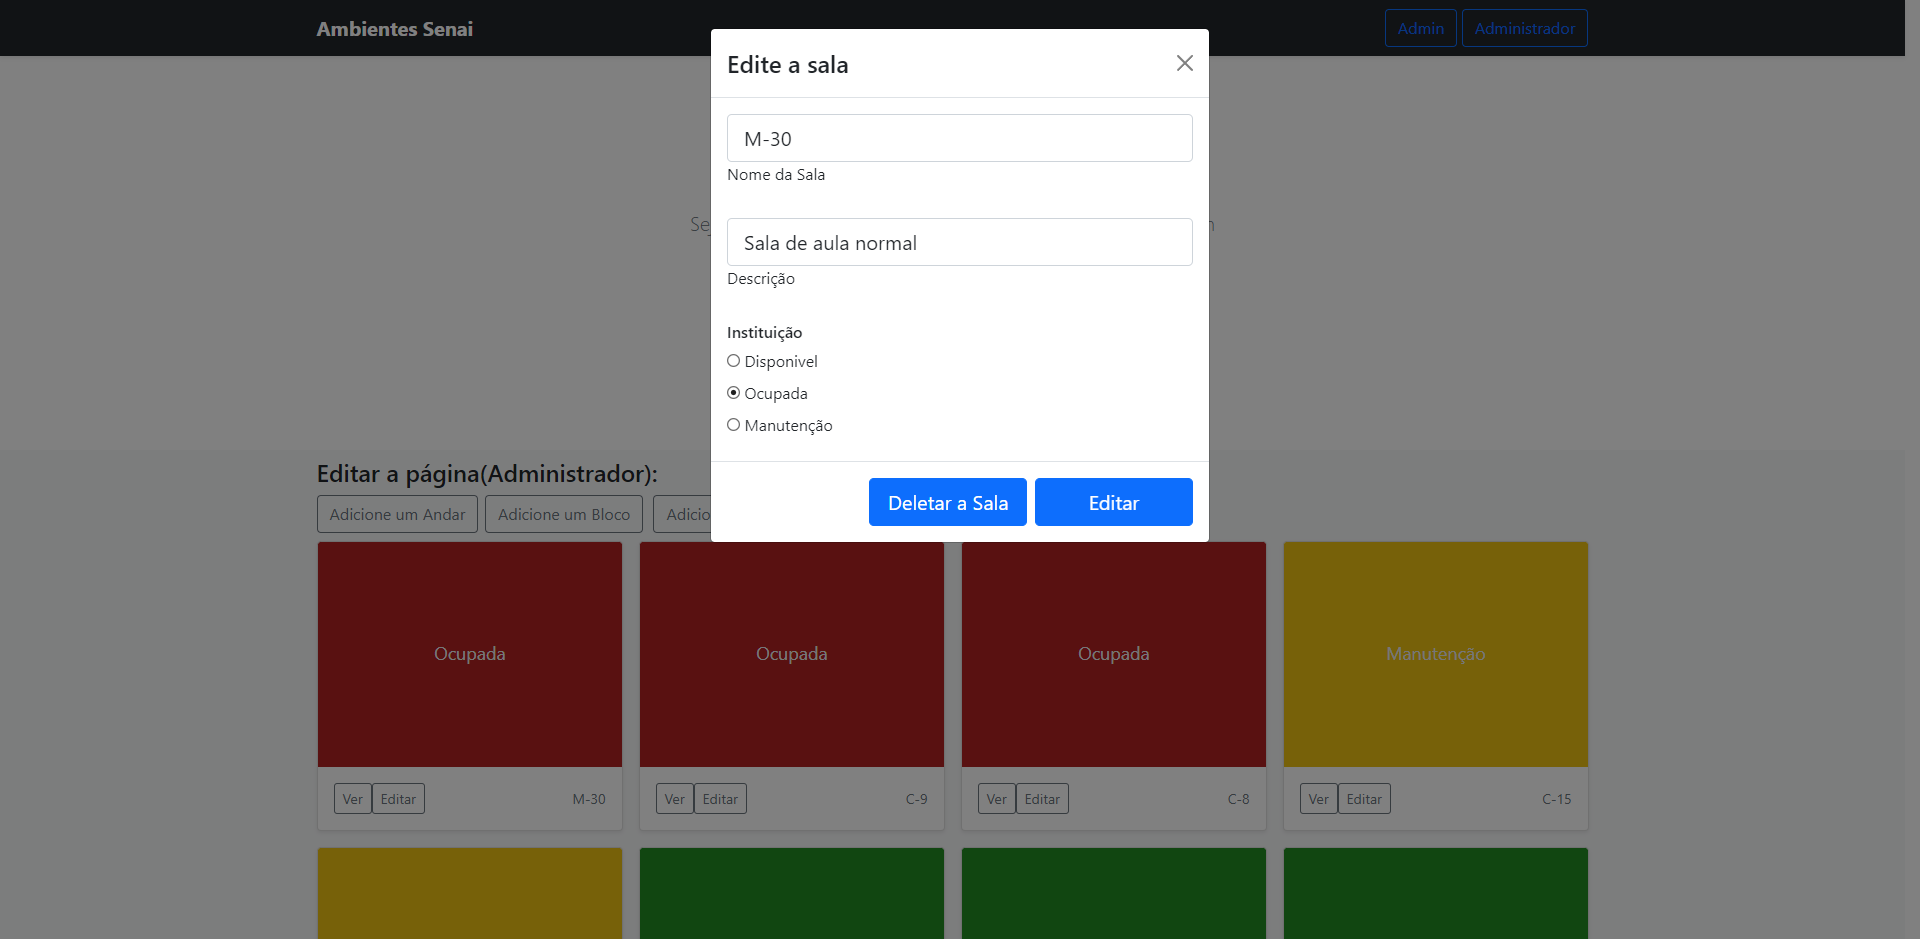The image size is (1920, 939).
Task: Select the Disponivel radio option
Action: (x=734, y=361)
